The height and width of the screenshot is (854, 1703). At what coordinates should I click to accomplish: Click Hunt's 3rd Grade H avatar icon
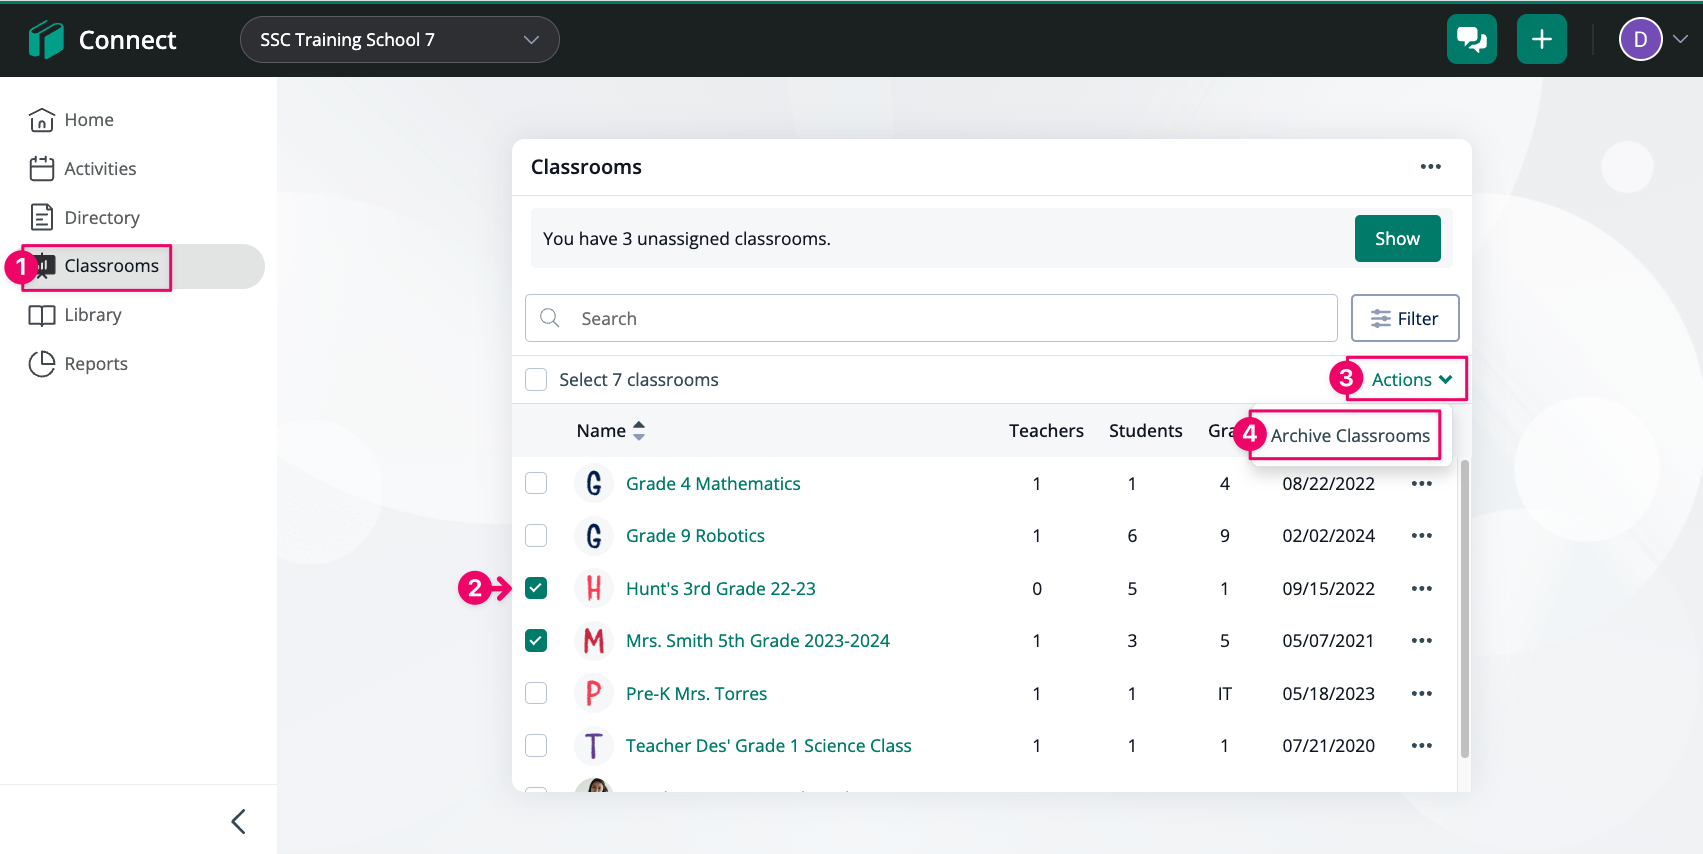tap(594, 588)
